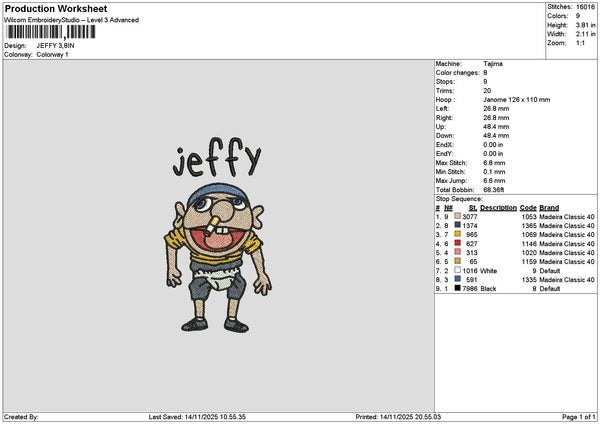Click 'Last Saved: 14/11/2025 10.55.35' footer text

coord(197,417)
